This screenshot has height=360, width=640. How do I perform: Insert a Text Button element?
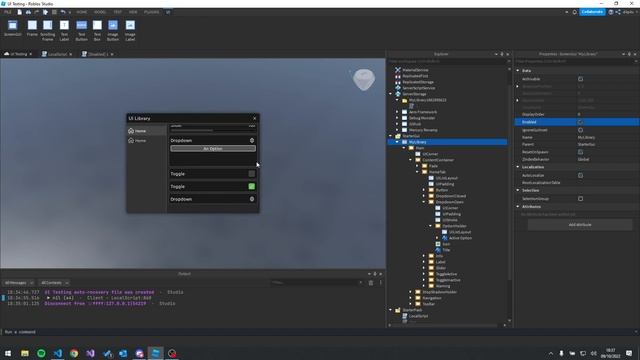[x=82, y=30]
